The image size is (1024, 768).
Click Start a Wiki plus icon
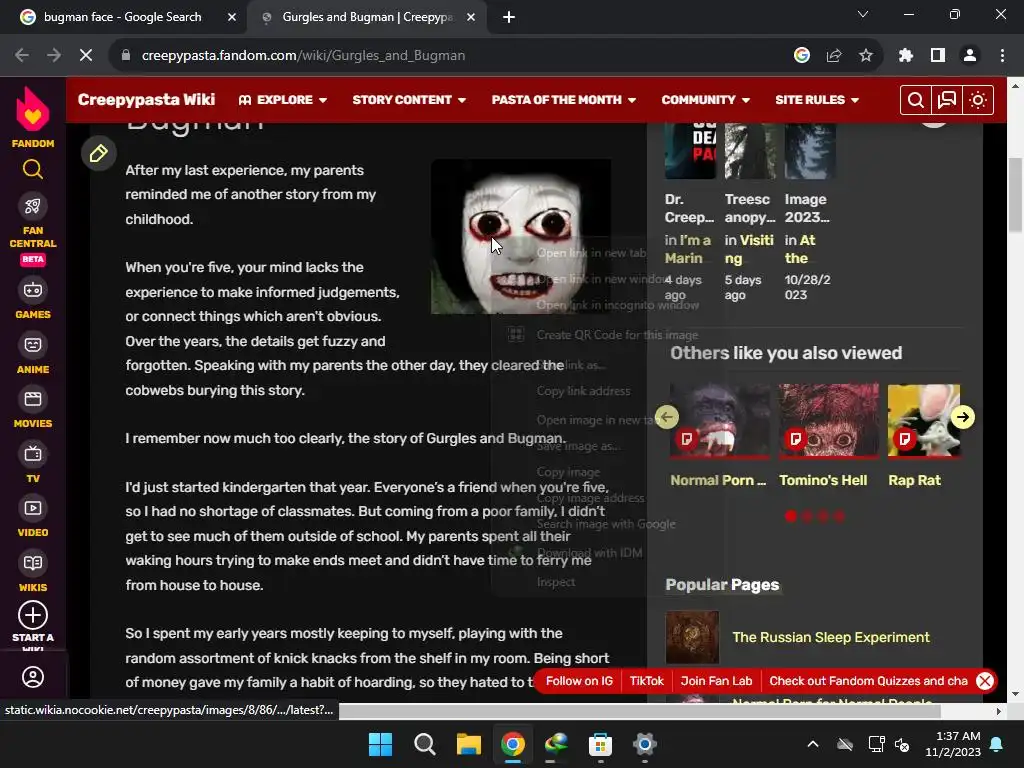33,615
